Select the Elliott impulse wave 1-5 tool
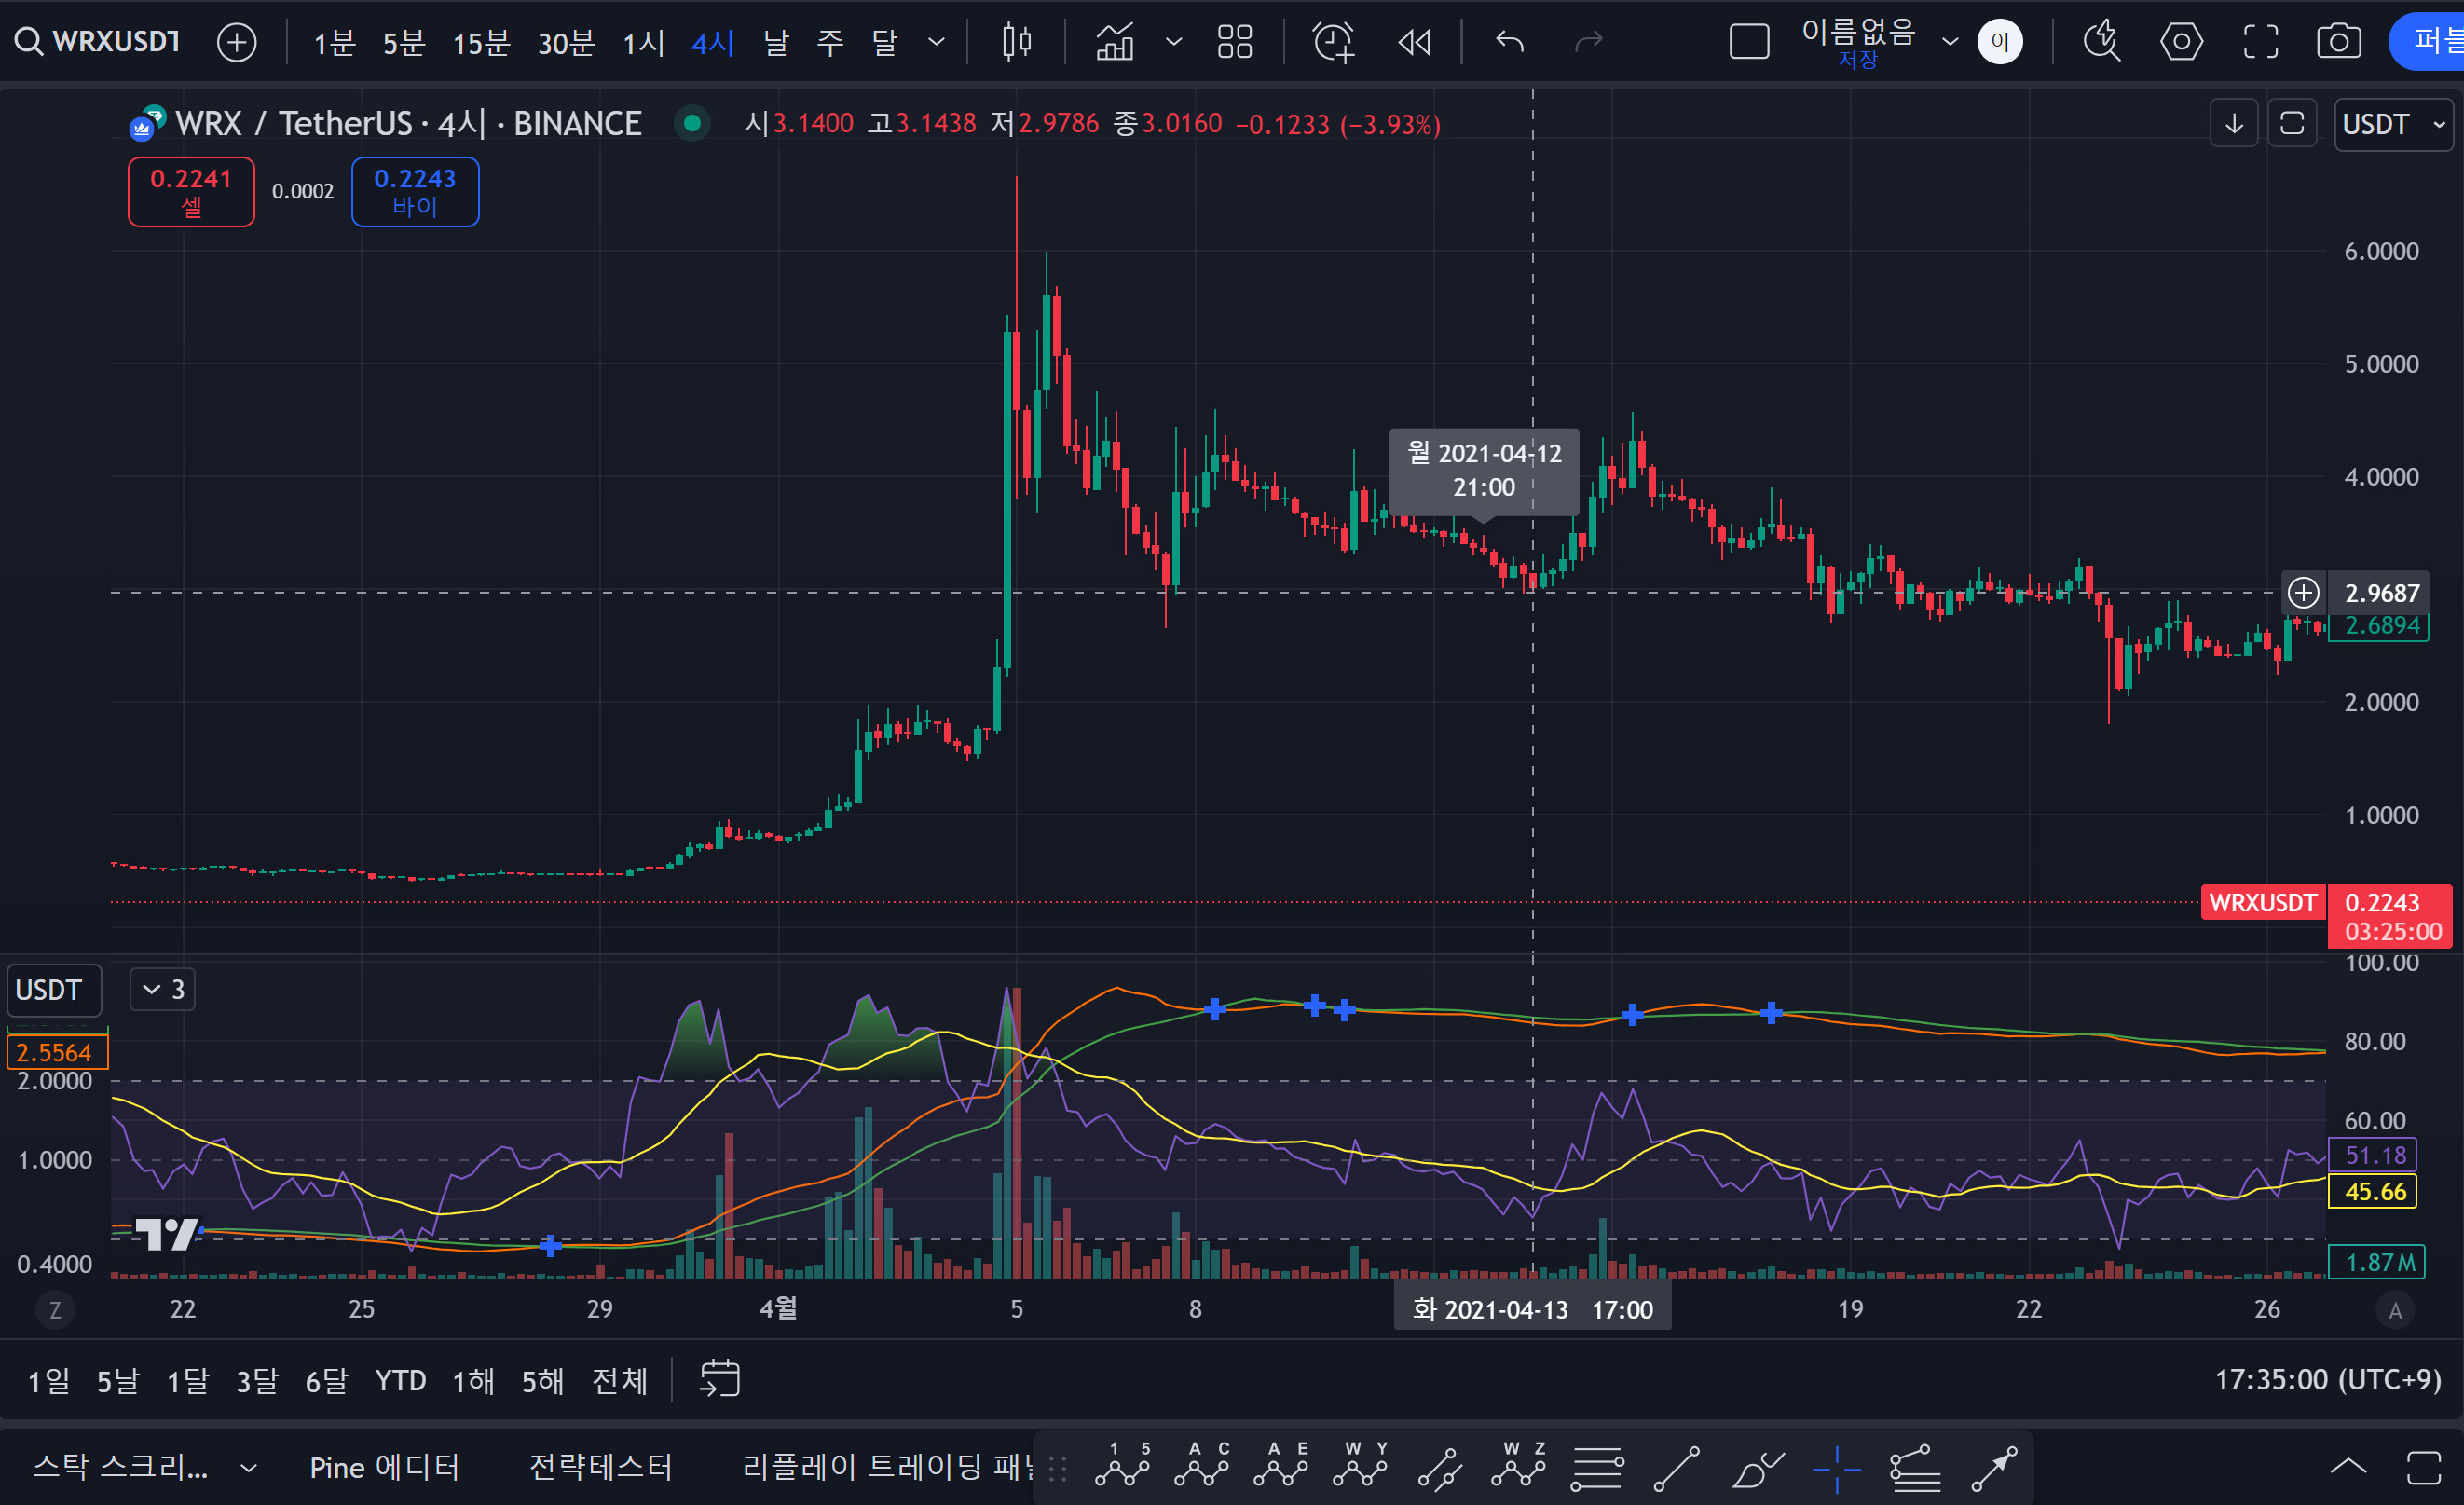This screenshot has height=1505, width=2464. click(1121, 1467)
